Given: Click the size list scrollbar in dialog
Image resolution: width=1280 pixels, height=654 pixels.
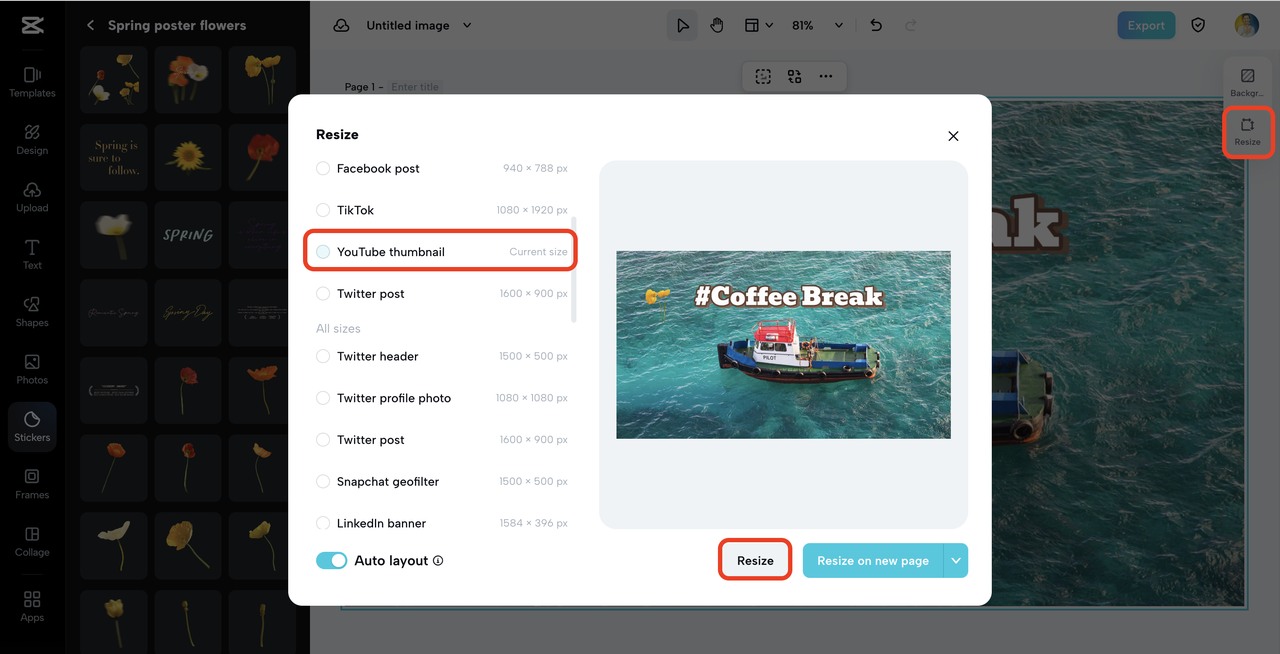Looking at the screenshot, I should [574, 269].
